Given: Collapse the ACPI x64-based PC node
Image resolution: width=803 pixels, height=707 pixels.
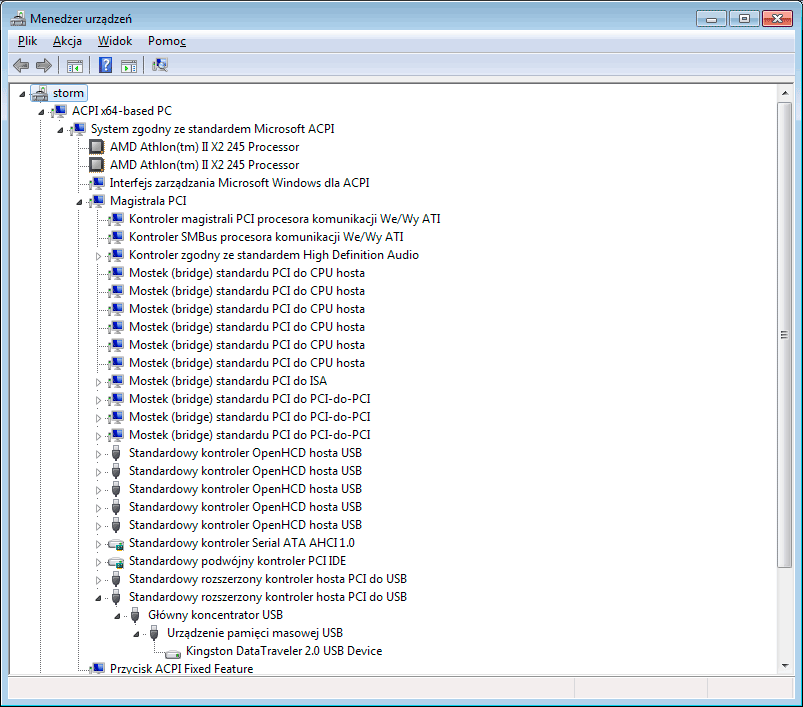Looking at the screenshot, I should 41,112.
